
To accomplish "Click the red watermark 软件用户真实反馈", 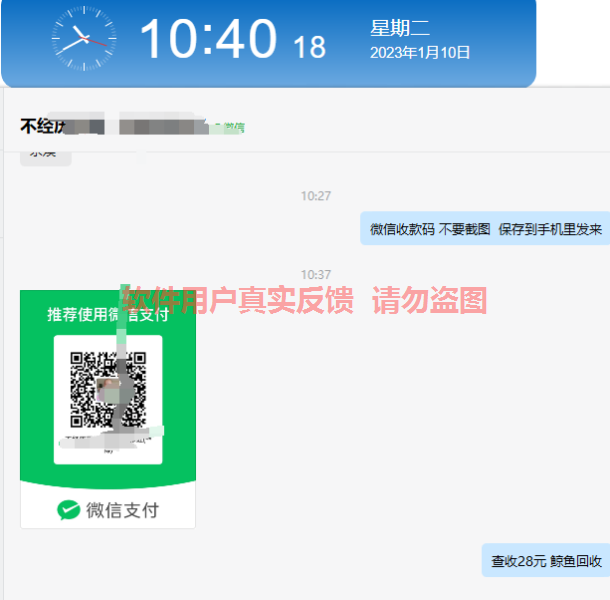I will point(238,300).
